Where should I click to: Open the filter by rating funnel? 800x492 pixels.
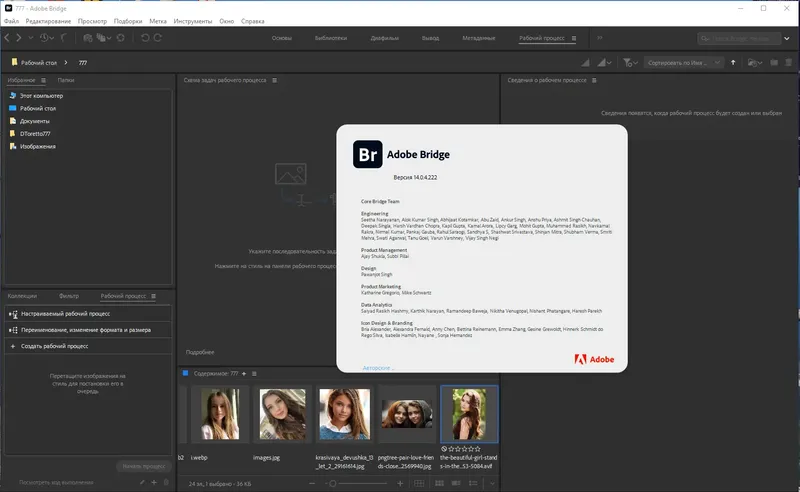pyautogui.click(x=630, y=62)
